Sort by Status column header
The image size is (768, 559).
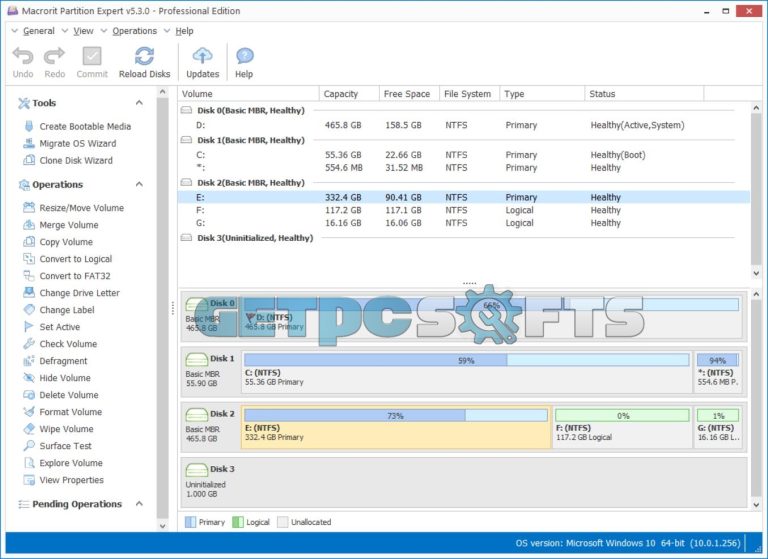click(x=645, y=94)
